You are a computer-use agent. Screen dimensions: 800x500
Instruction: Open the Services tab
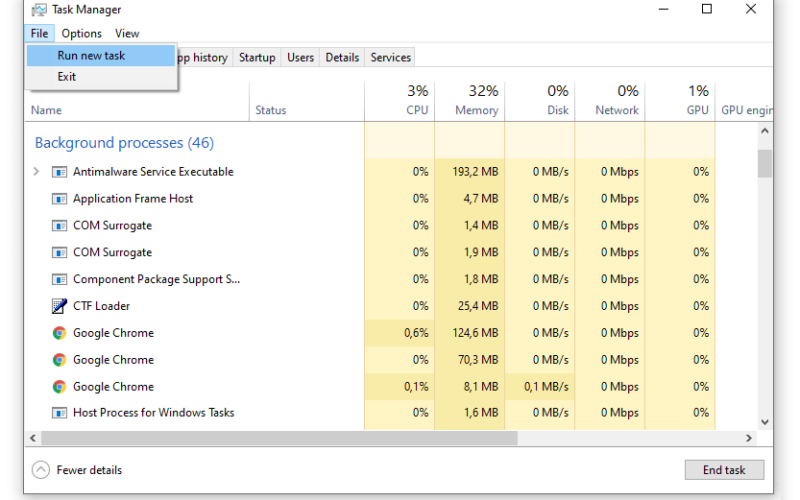click(390, 57)
